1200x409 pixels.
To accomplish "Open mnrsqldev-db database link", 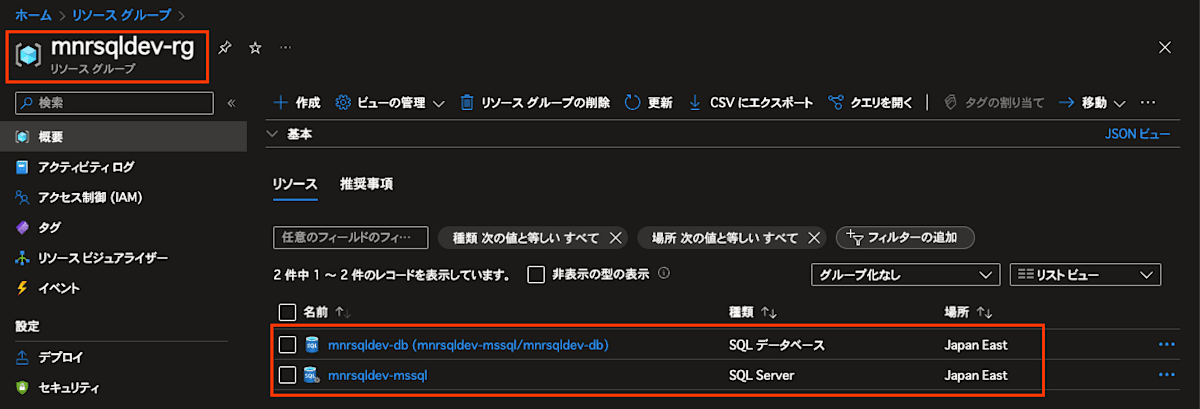I will pos(468,345).
